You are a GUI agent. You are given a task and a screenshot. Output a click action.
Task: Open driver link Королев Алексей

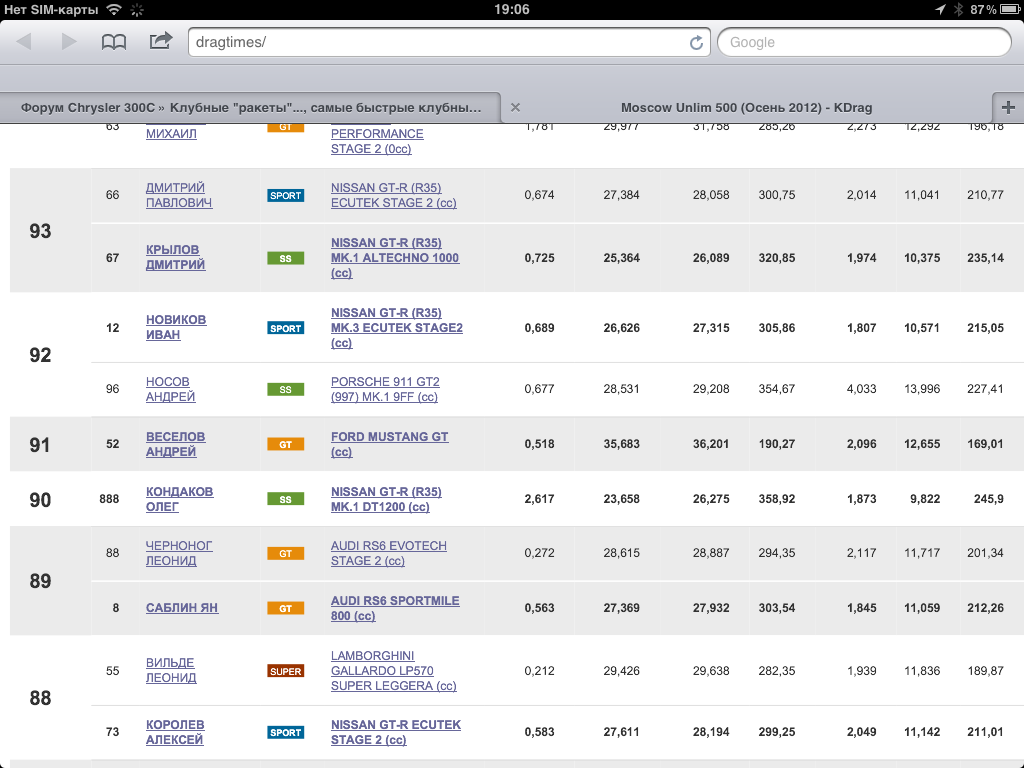coord(175,732)
